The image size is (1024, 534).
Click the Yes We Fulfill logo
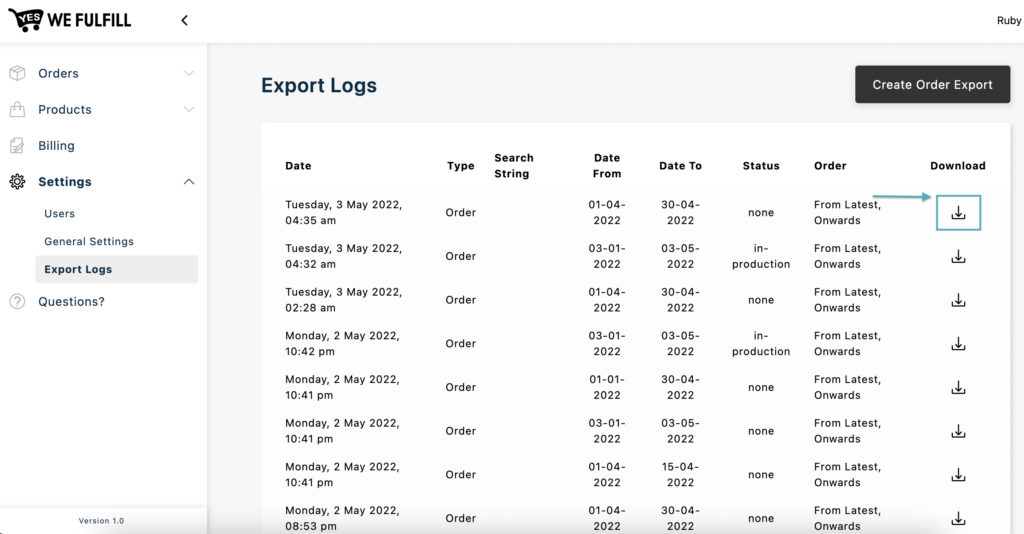(70, 20)
